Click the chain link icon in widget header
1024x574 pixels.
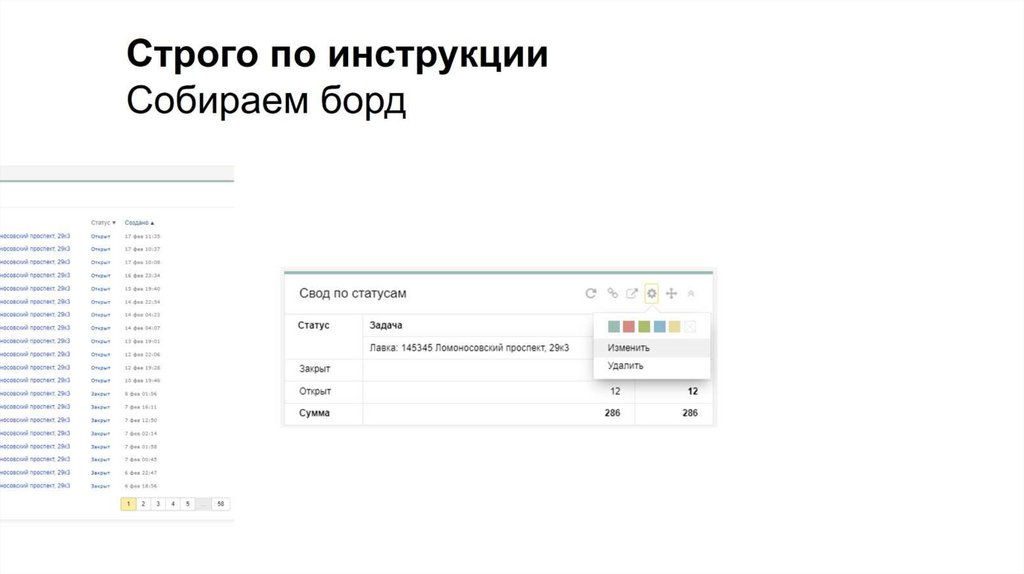(x=612, y=293)
